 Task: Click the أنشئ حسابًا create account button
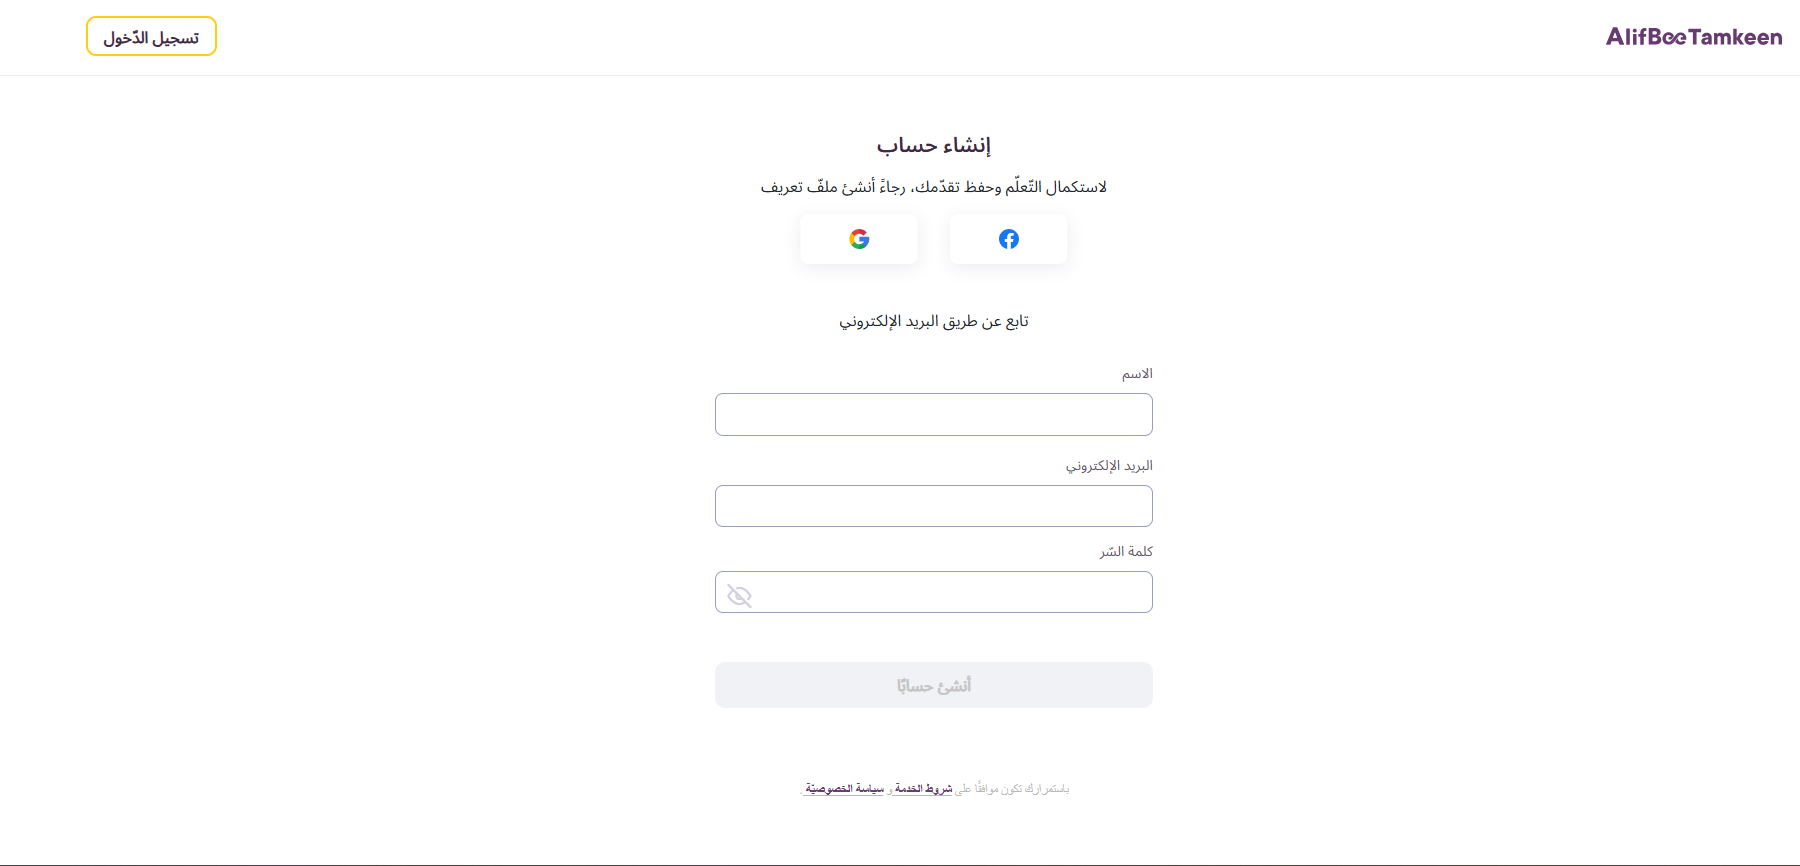coord(933,685)
